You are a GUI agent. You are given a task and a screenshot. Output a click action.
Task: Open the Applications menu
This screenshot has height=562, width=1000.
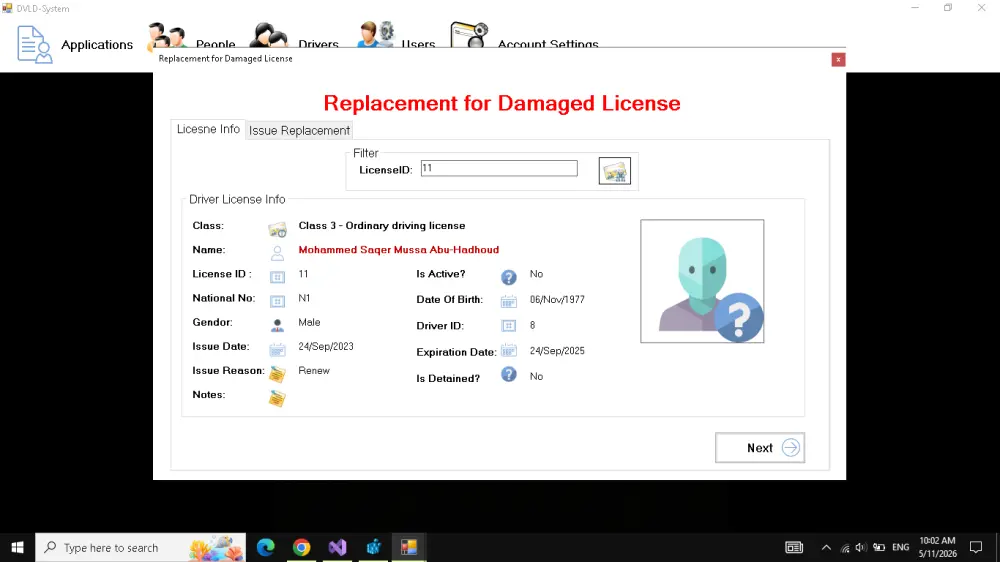coord(75,44)
